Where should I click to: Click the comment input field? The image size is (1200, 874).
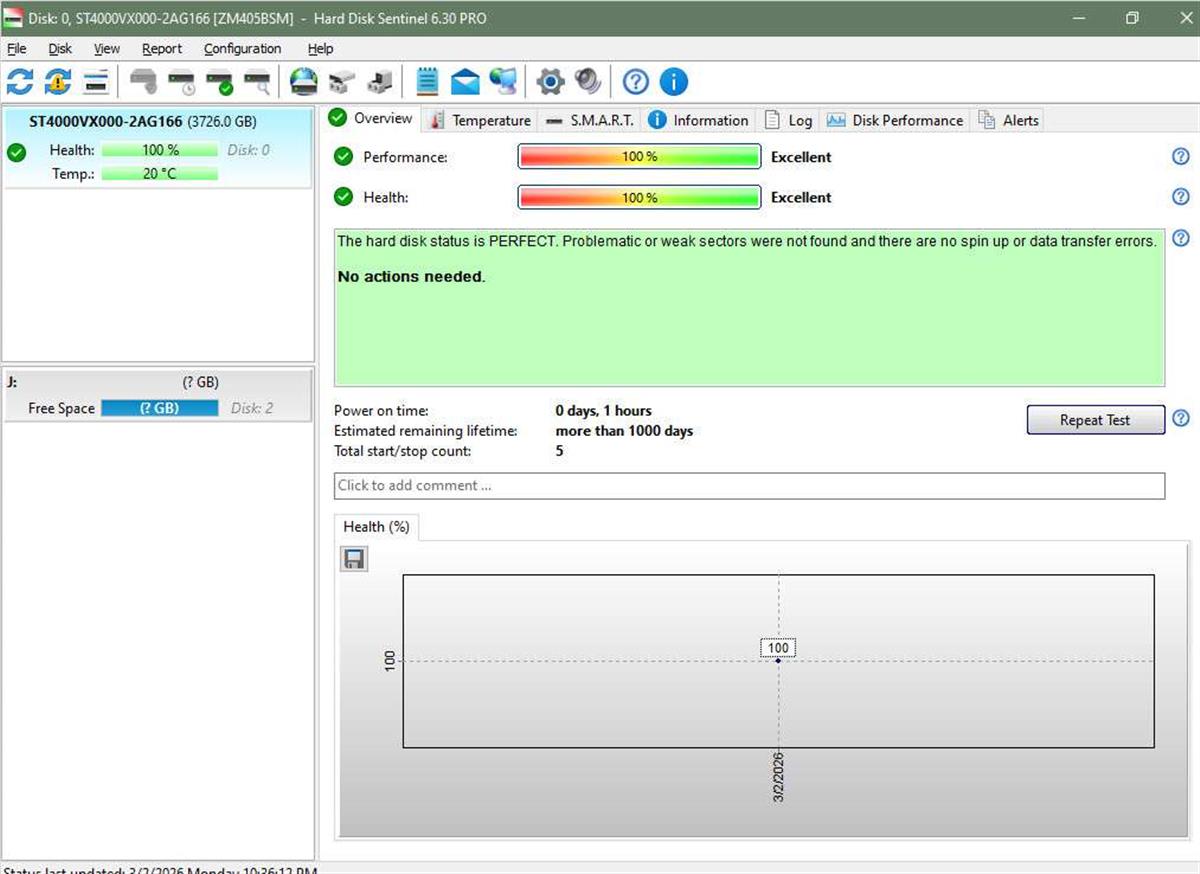tap(748, 485)
